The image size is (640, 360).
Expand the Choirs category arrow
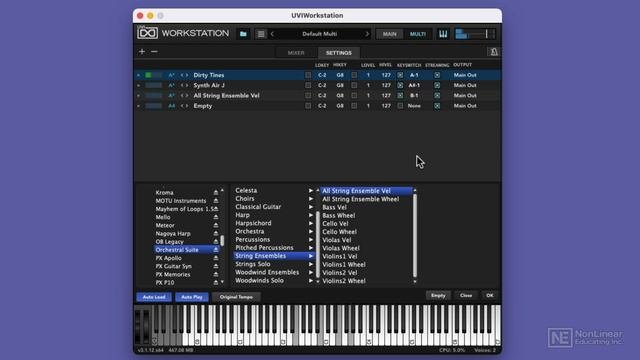311,199
